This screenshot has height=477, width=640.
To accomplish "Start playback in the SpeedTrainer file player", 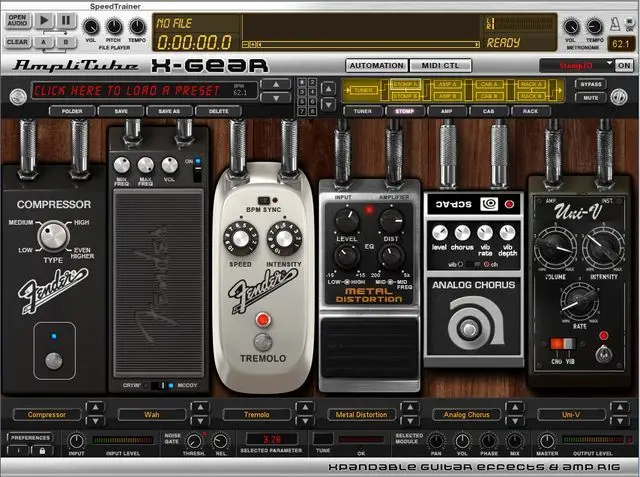I will click(44, 20).
